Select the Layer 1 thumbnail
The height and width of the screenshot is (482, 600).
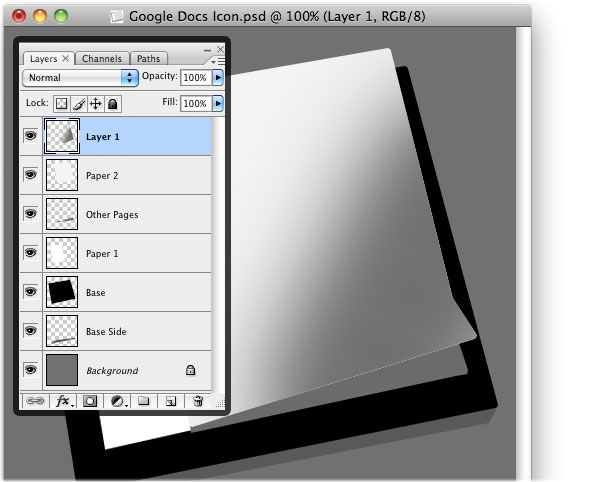(62, 136)
